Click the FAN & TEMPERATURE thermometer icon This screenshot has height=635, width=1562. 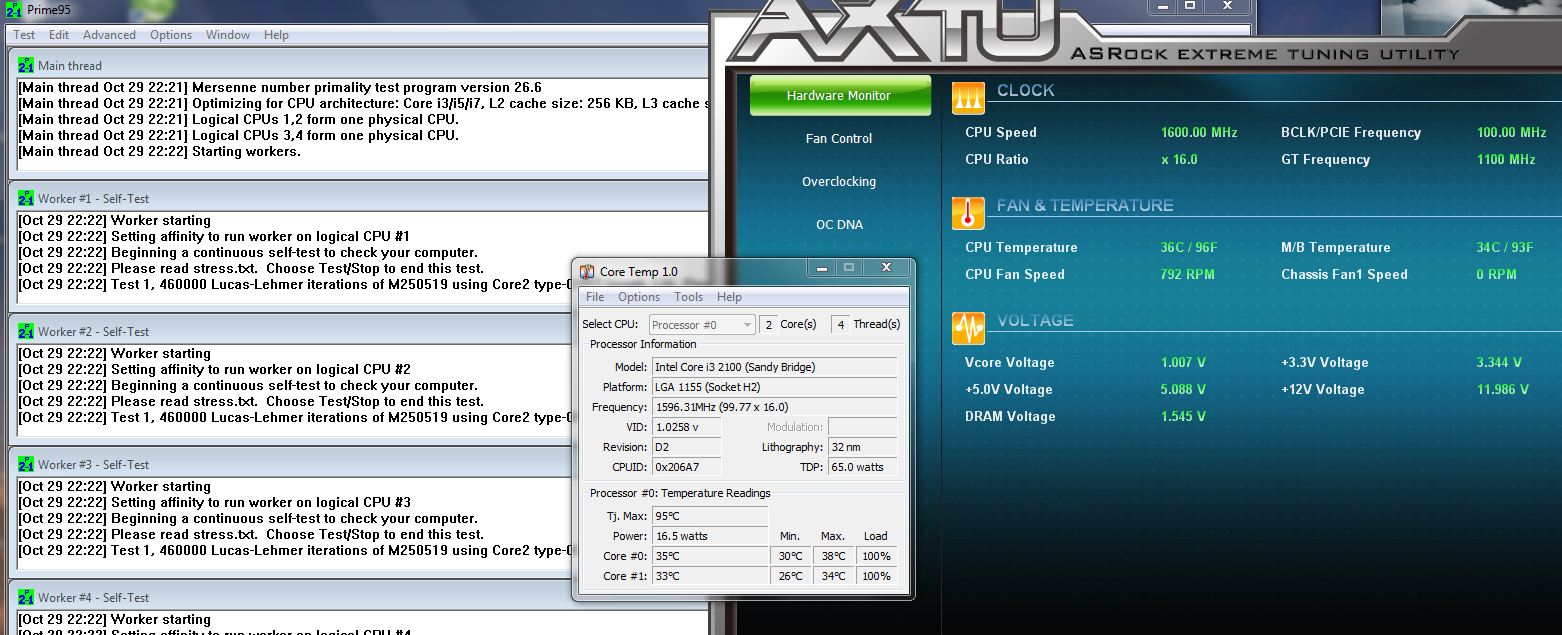[x=968, y=212]
